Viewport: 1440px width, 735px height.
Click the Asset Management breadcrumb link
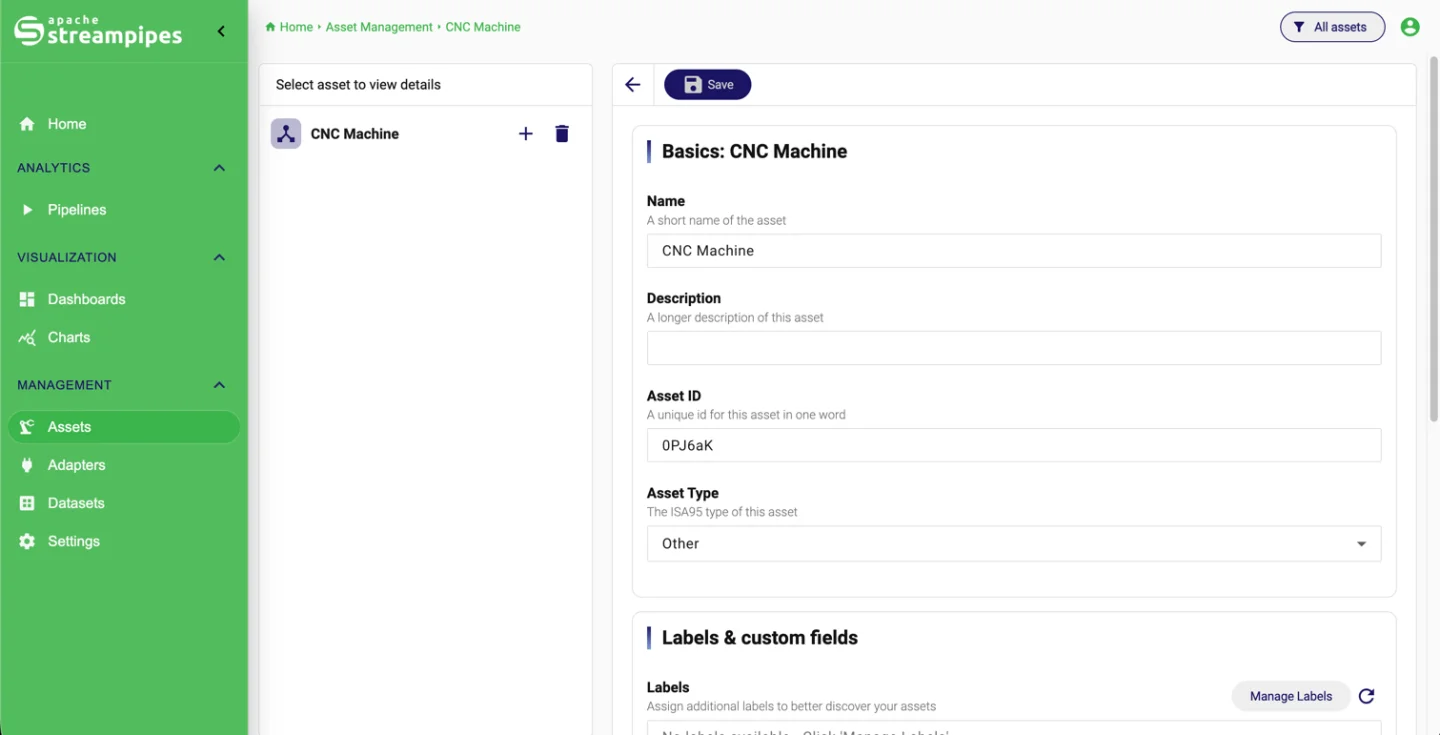pyautogui.click(x=379, y=27)
